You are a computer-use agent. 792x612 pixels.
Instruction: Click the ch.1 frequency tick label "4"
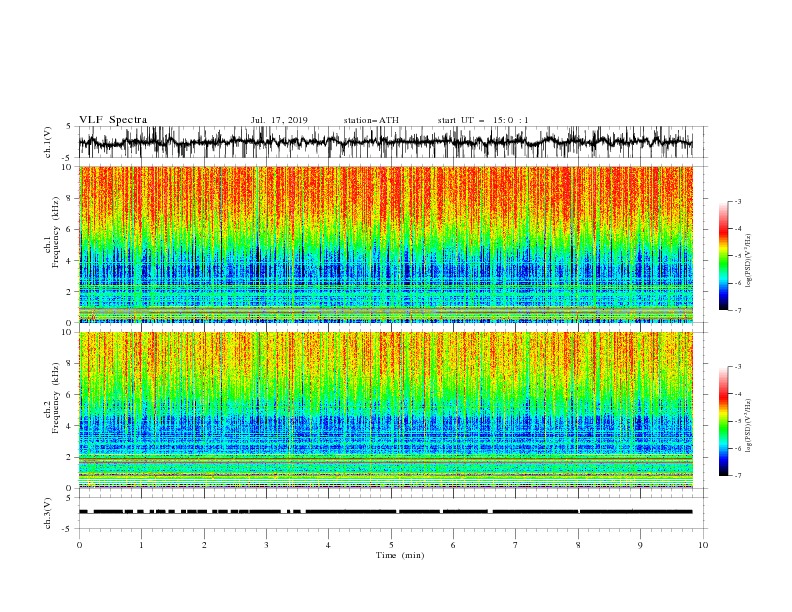(69, 261)
